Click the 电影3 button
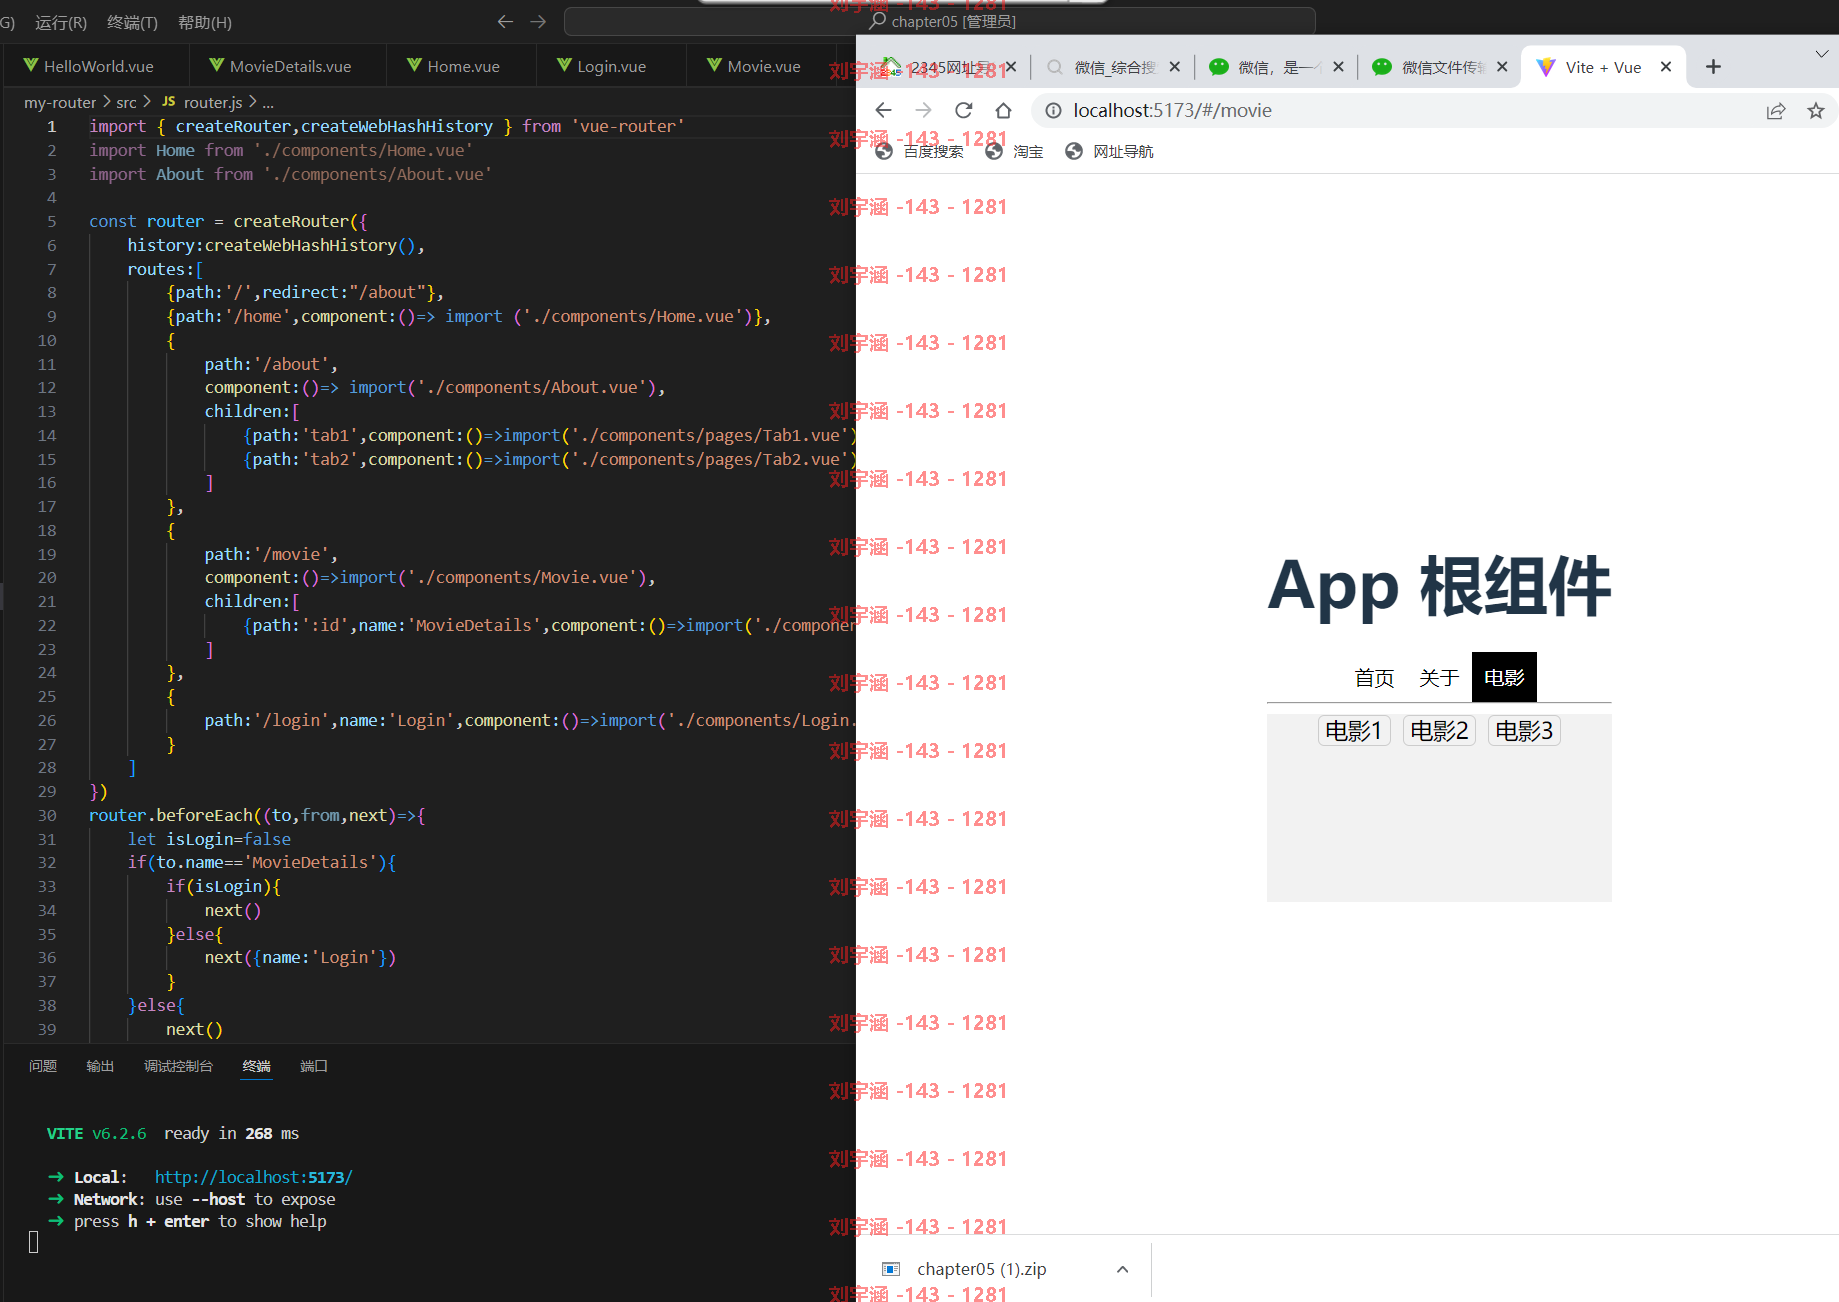This screenshot has width=1839, height=1302. [x=1524, y=731]
